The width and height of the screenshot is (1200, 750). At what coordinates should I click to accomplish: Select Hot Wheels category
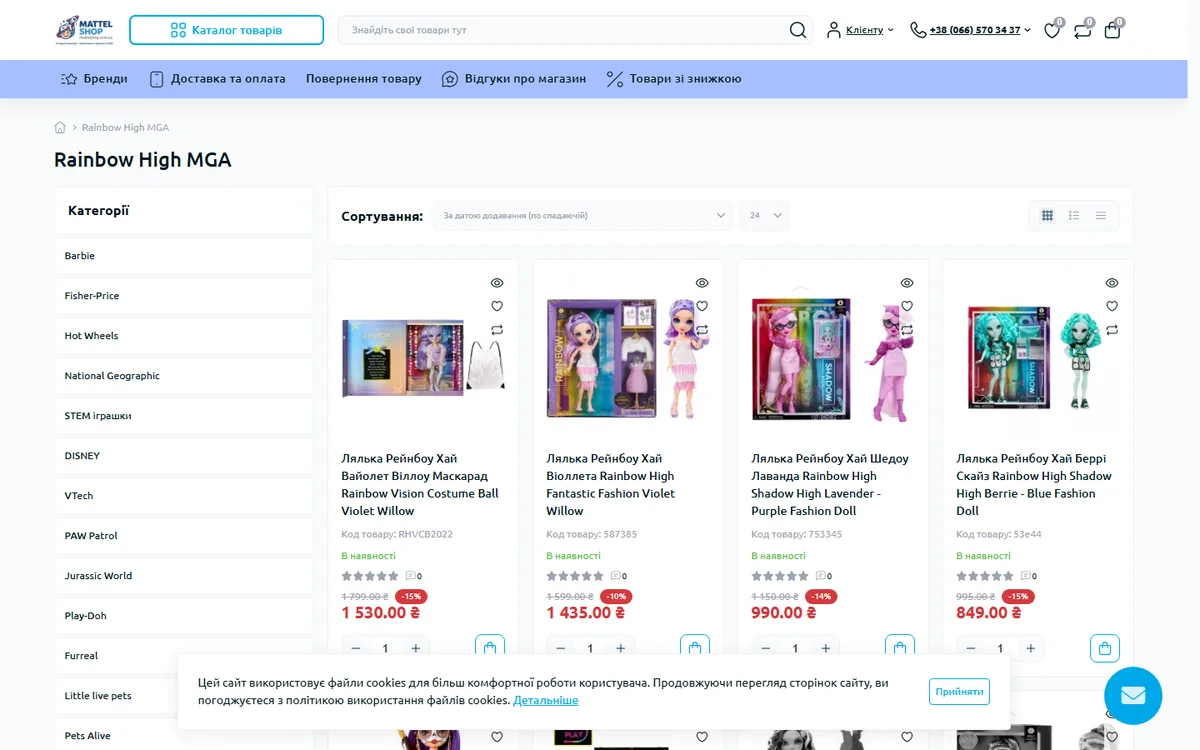coord(184,336)
